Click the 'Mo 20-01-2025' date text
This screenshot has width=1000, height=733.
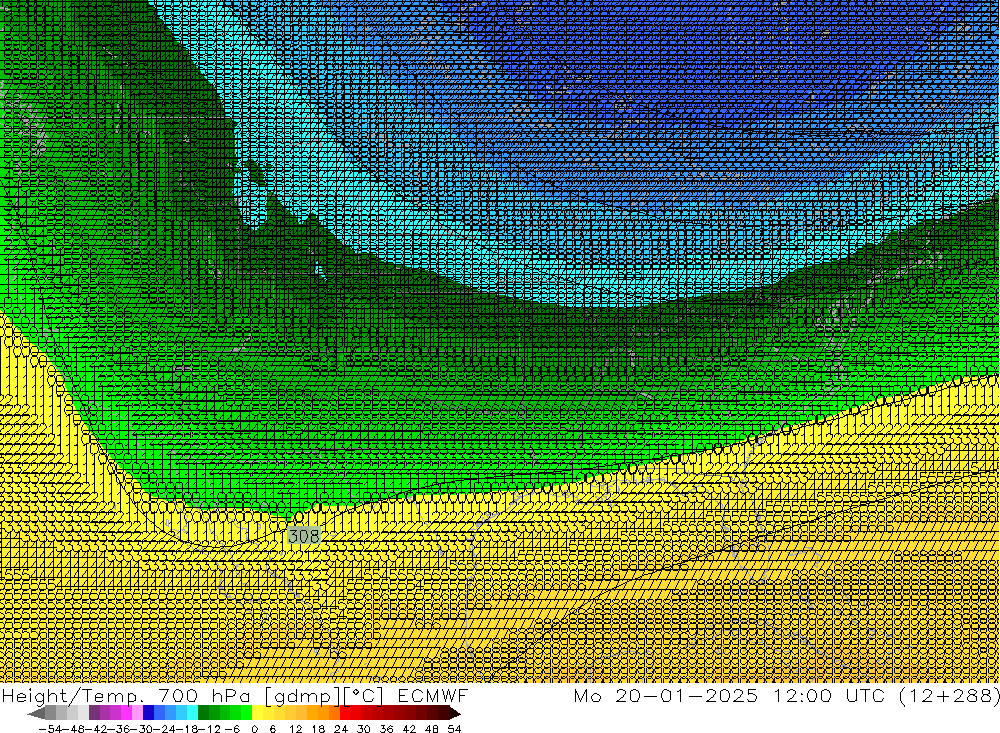(666, 695)
